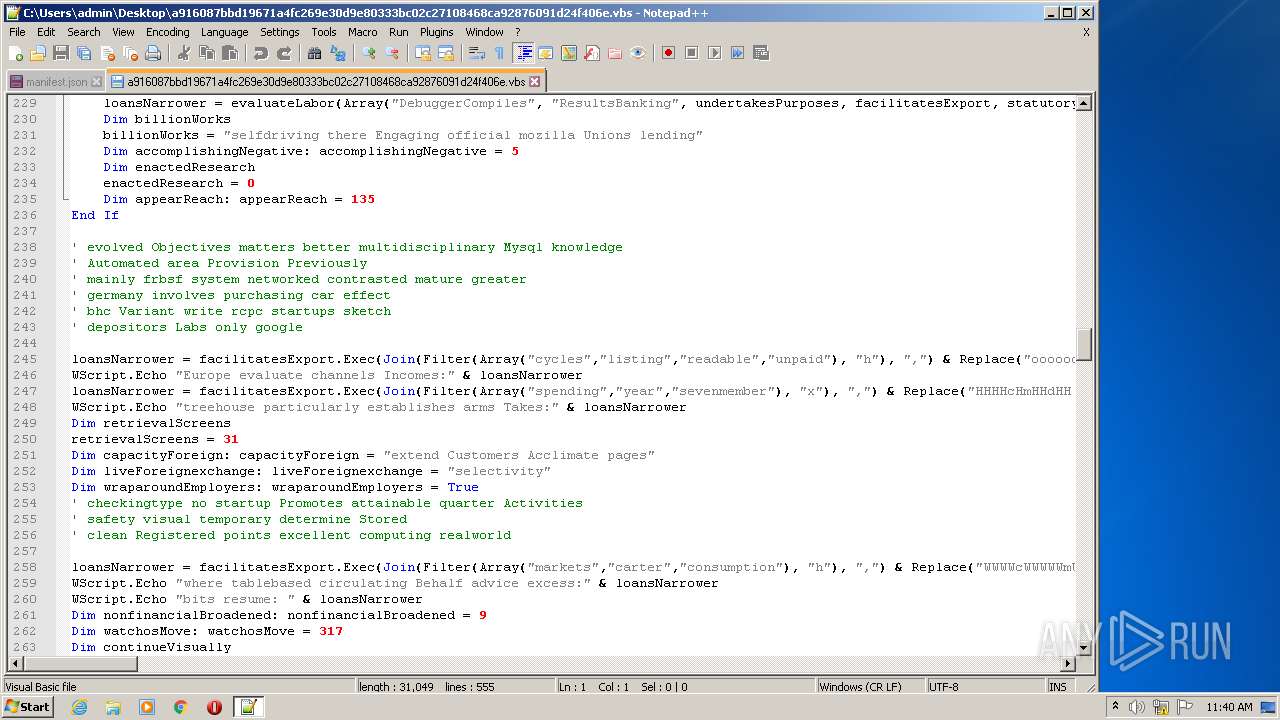Open the Language menu

coord(224,32)
